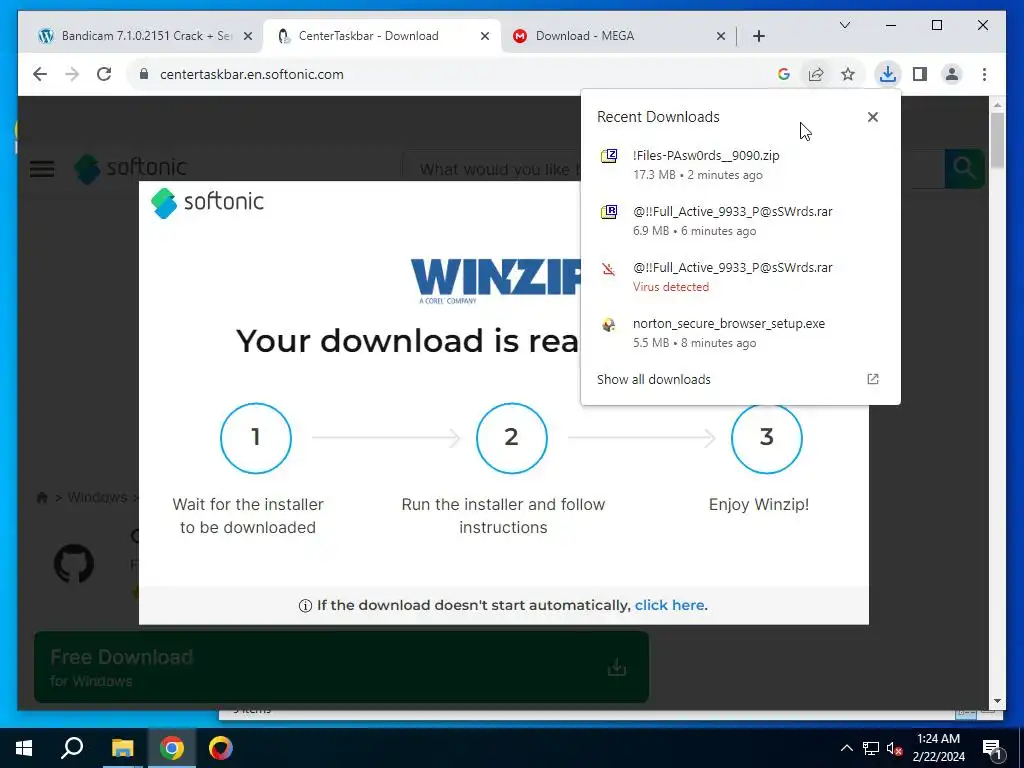Switch to the Download - MEGA tab

618,36
